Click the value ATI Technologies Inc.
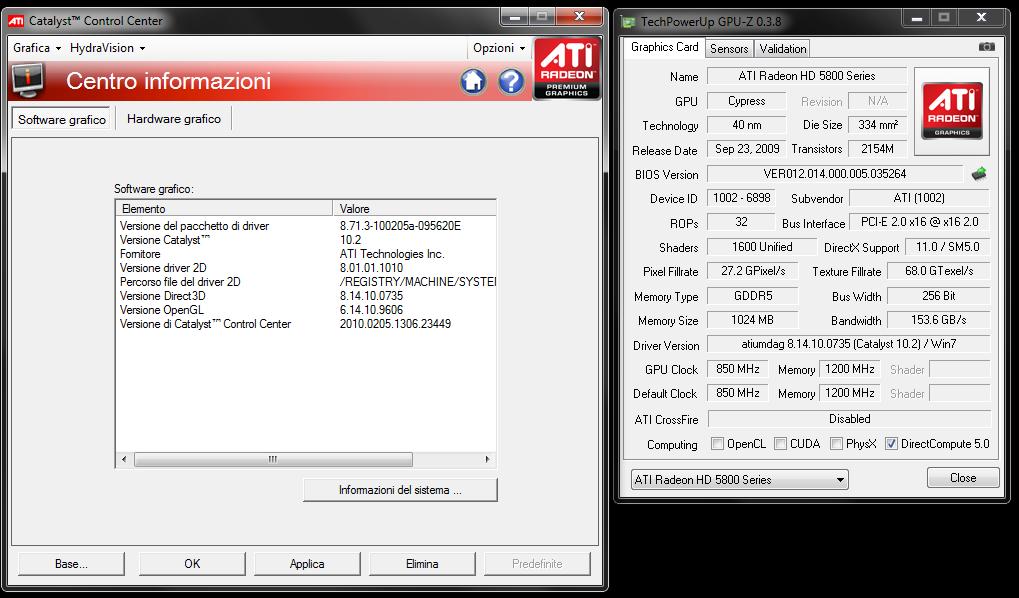The width and height of the screenshot is (1019, 598). [392, 254]
